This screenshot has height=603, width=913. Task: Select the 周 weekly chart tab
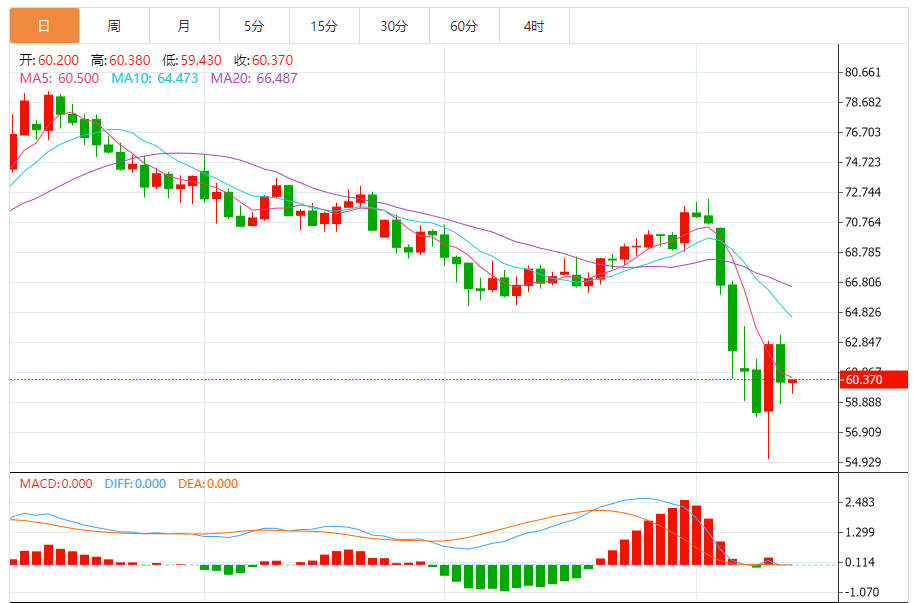pos(114,26)
